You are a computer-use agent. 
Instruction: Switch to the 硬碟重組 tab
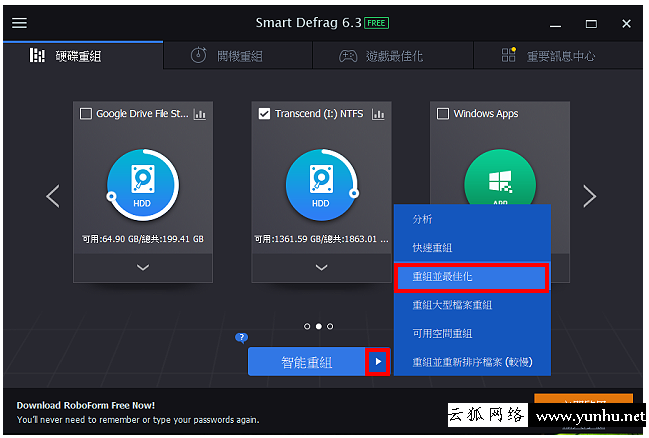pos(83,55)
